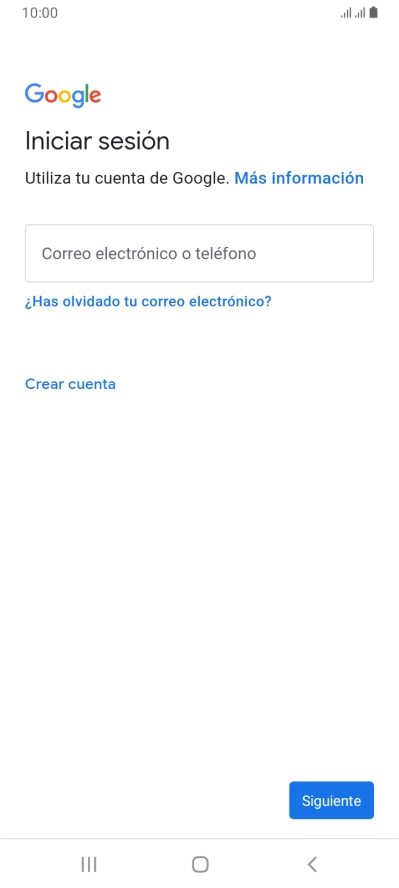
Task: Open recent apps with three-bar navigation icon
Action: point(89,864)
